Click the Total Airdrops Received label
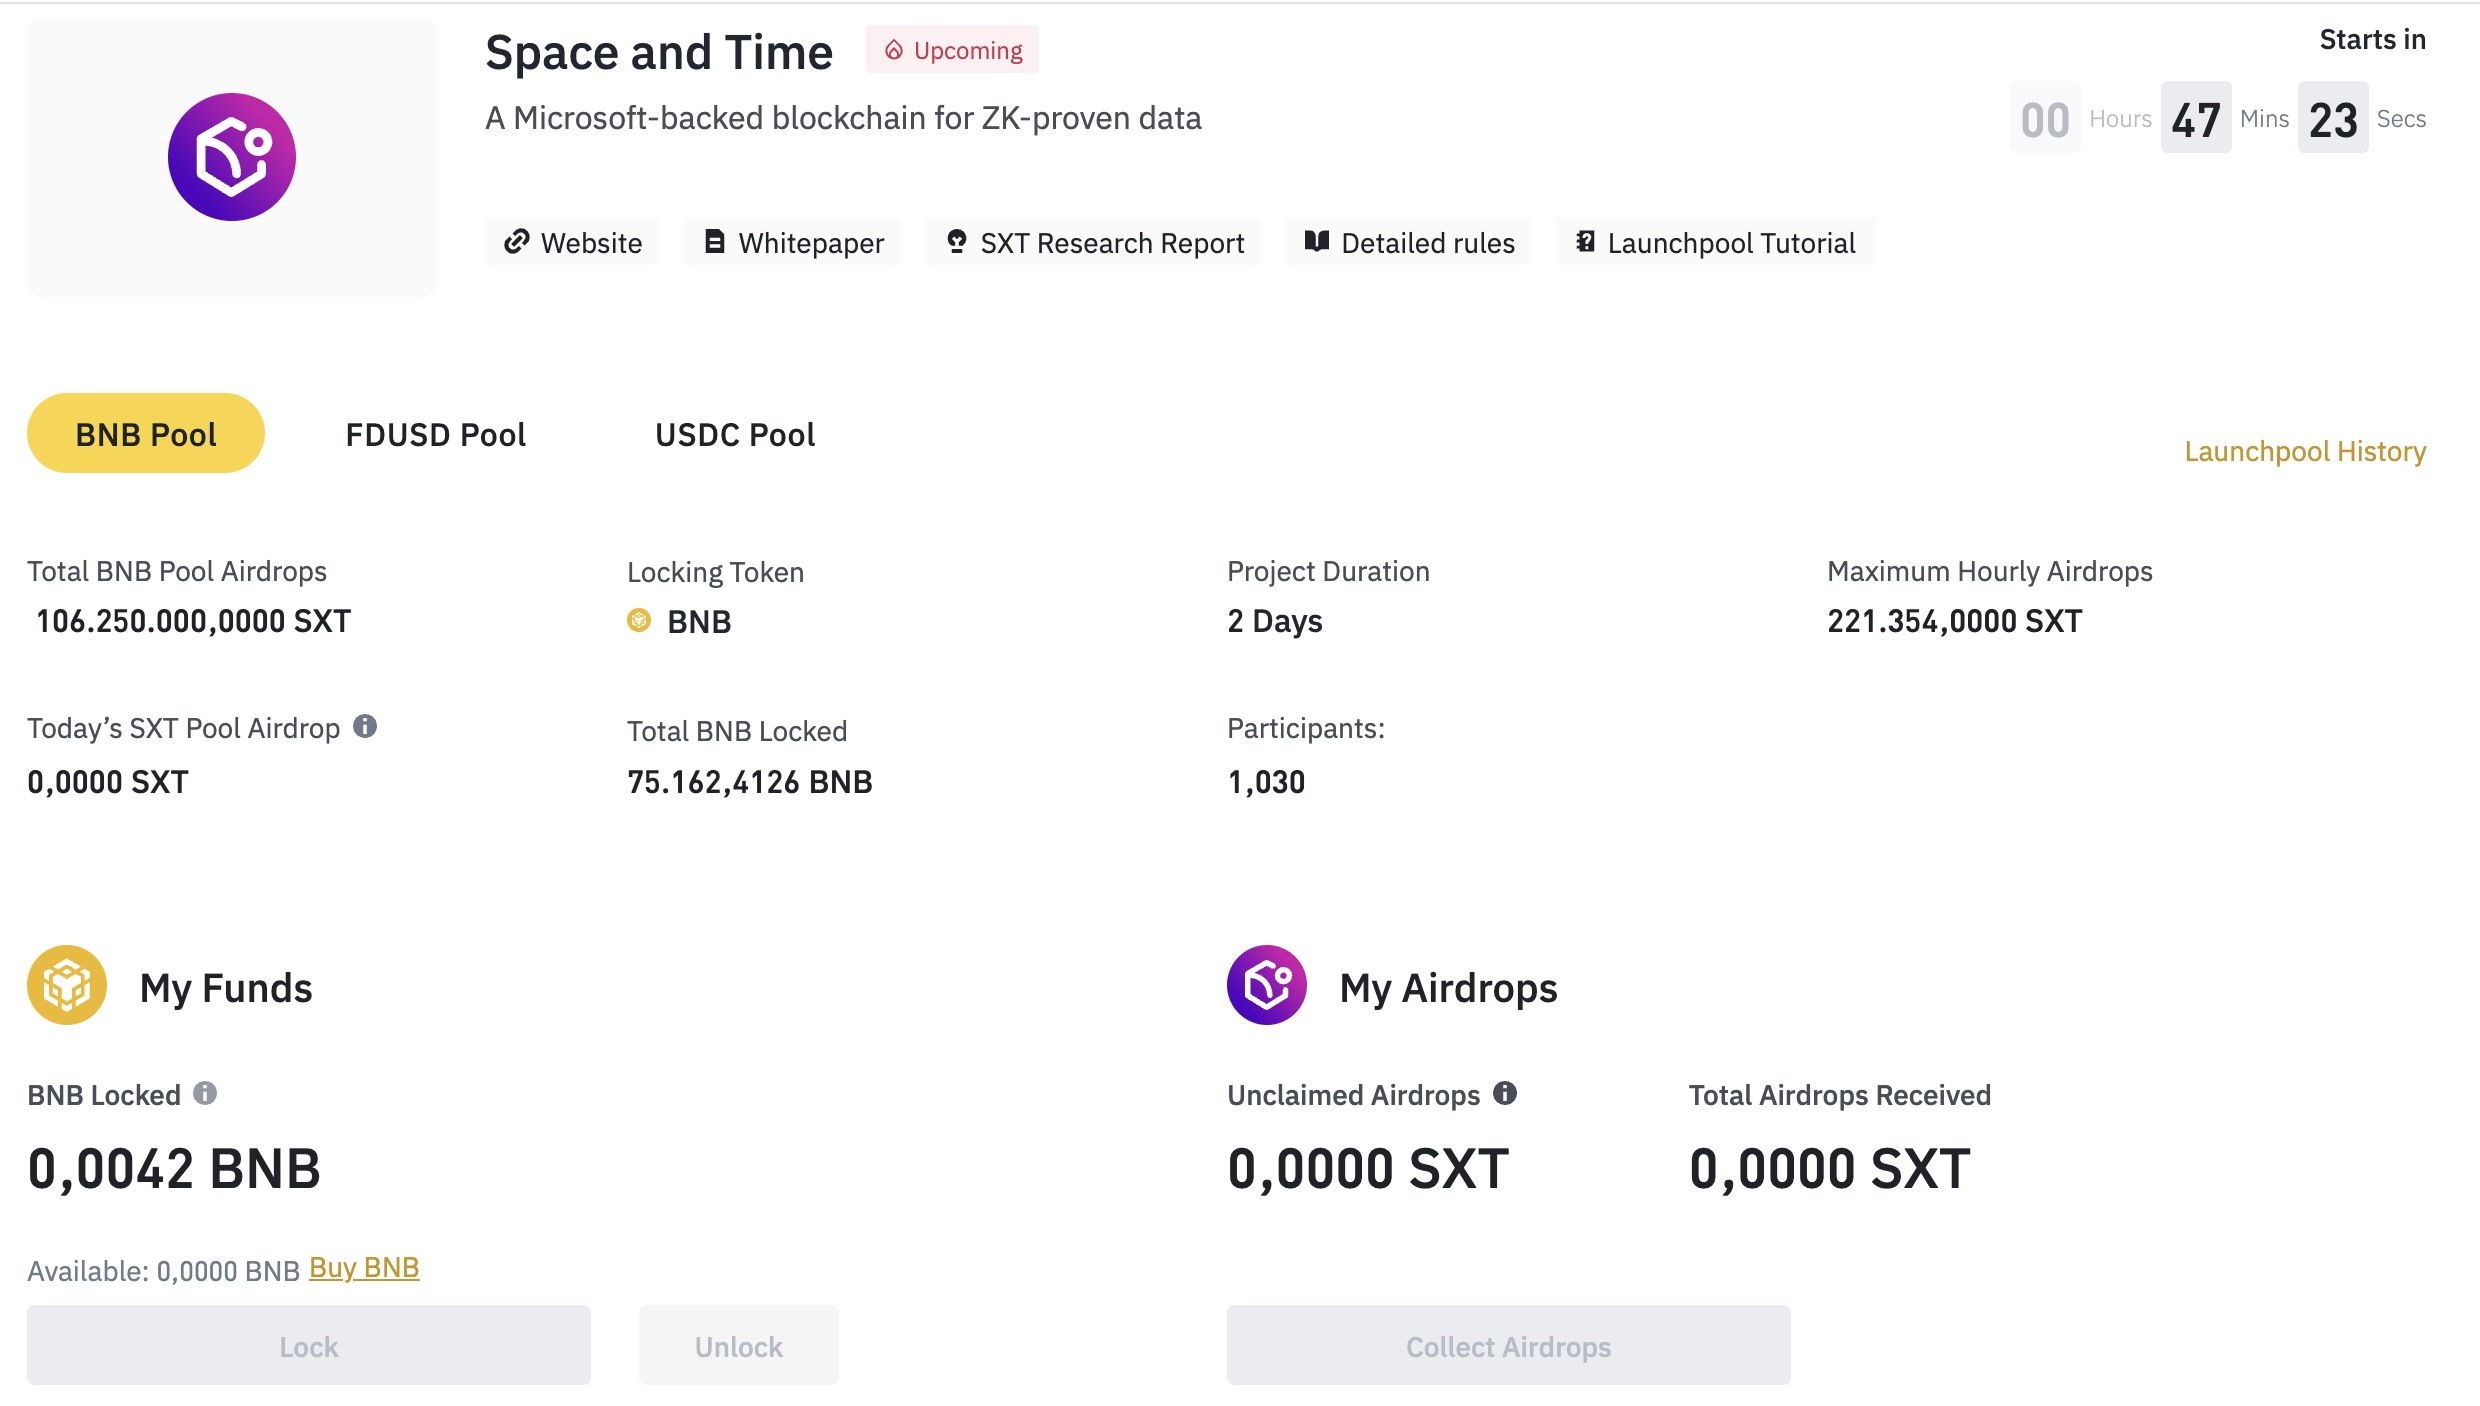The width and height of the screenshot is (2480, 1406). coord(1840,1095)
